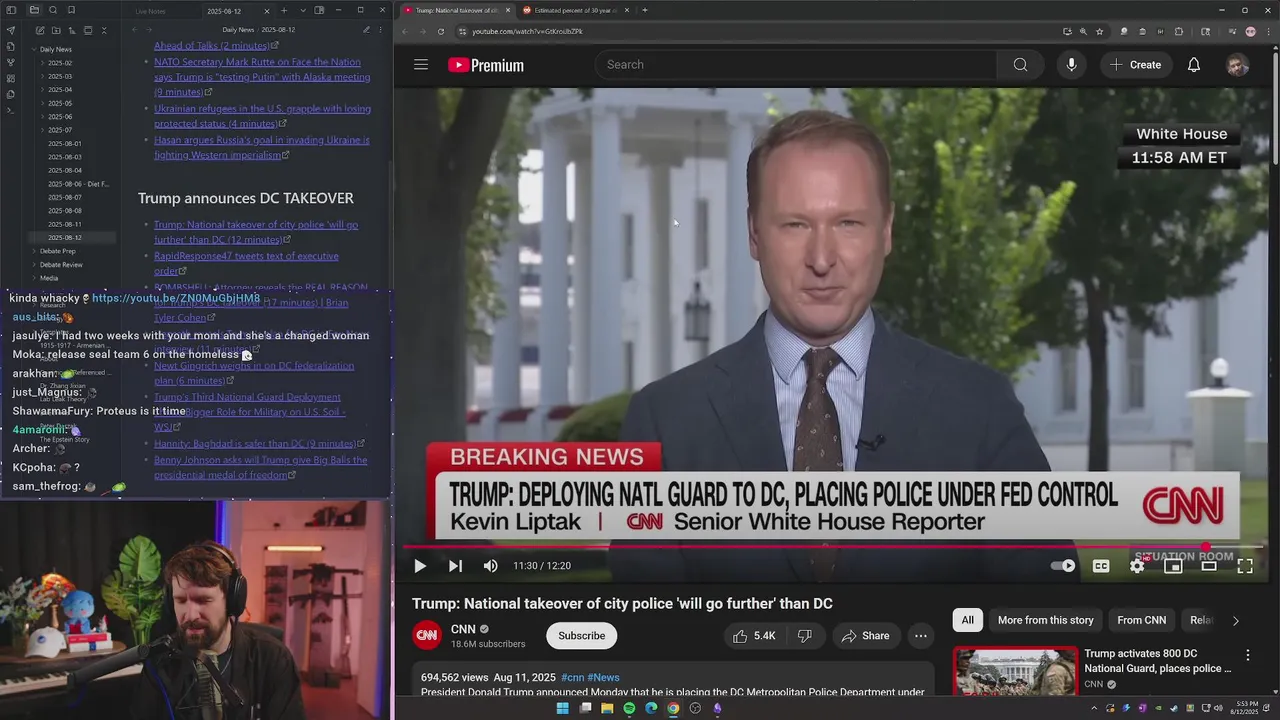Change the Obsidian file sort order

[70, 31]
